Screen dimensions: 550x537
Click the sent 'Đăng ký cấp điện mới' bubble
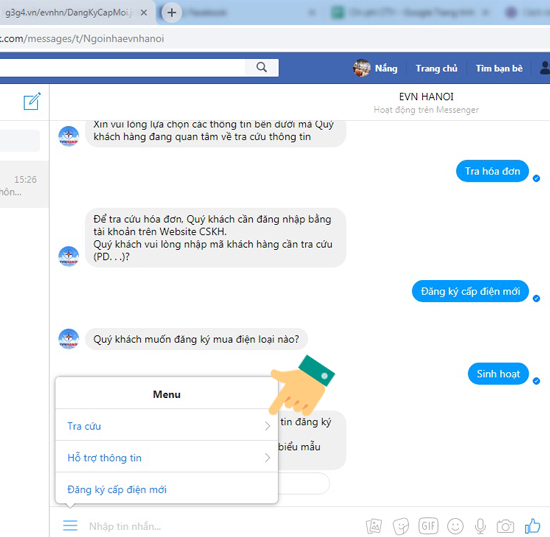tap(470, 291)
